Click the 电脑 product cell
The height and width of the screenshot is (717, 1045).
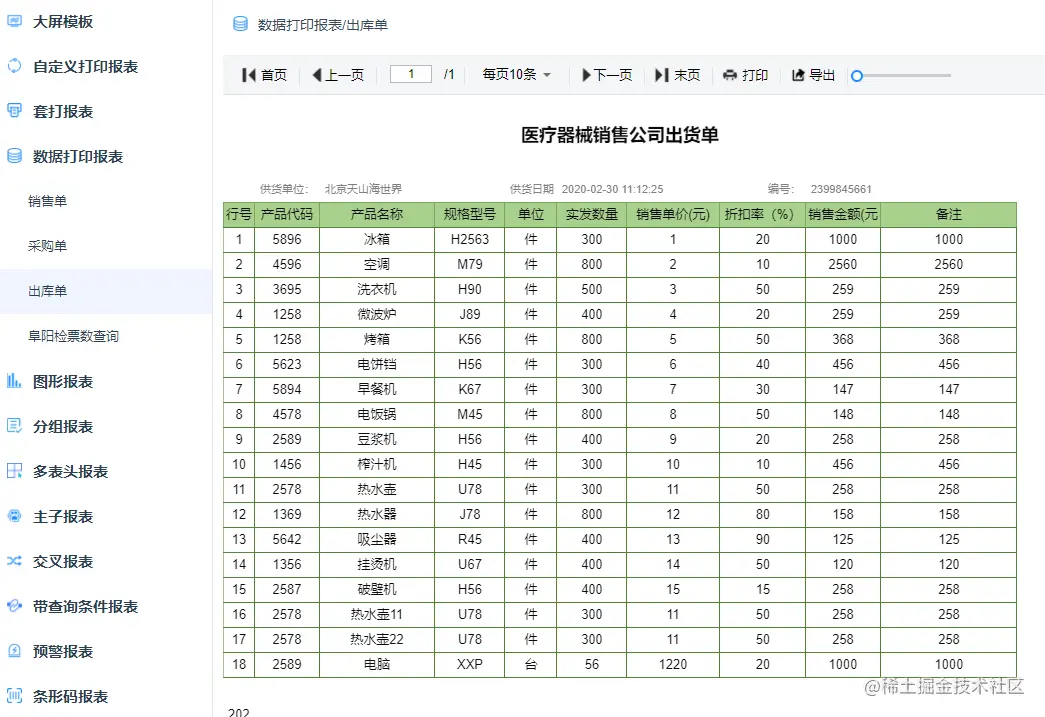[x=377, y=664]
